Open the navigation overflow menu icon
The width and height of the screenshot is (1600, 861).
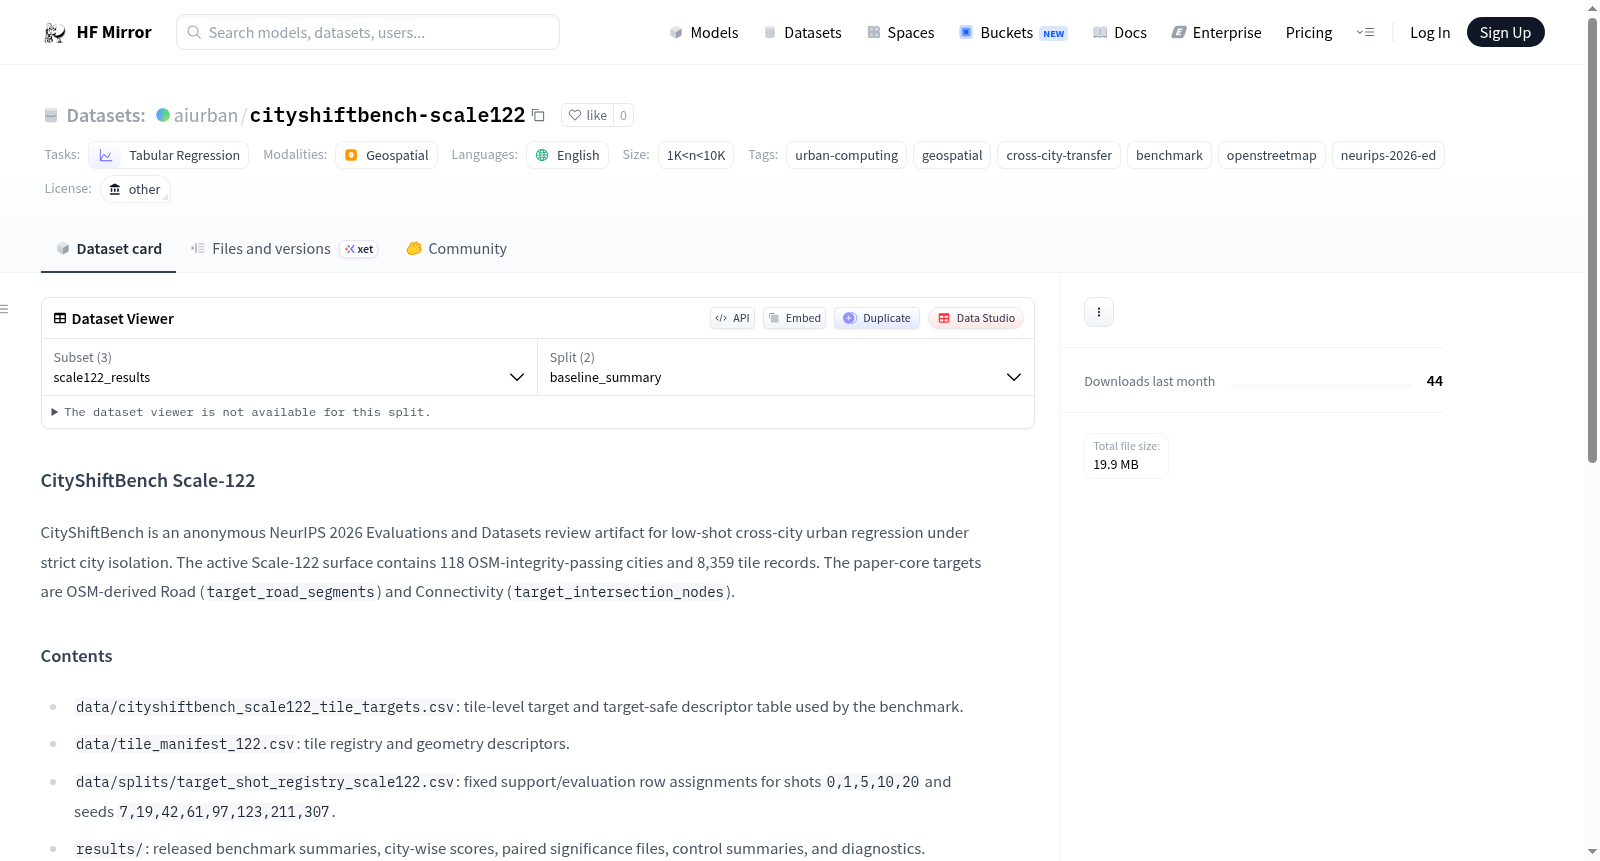coord(1365,33)
